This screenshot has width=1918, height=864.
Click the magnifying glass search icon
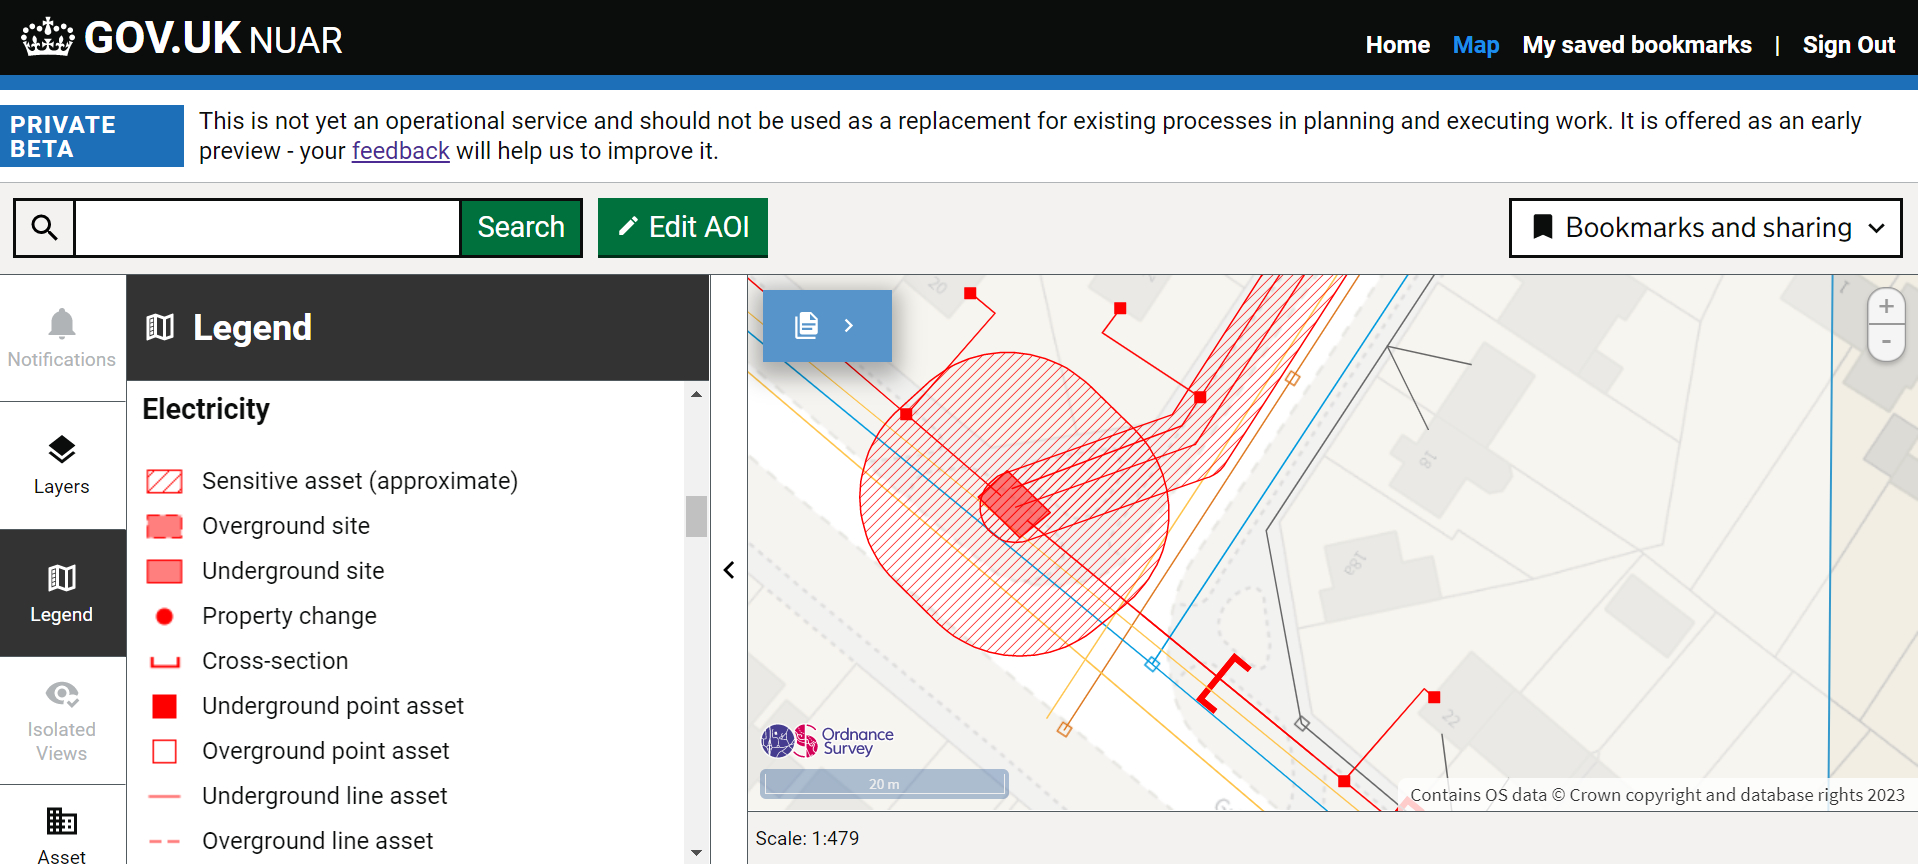click(x=44, y=228)
